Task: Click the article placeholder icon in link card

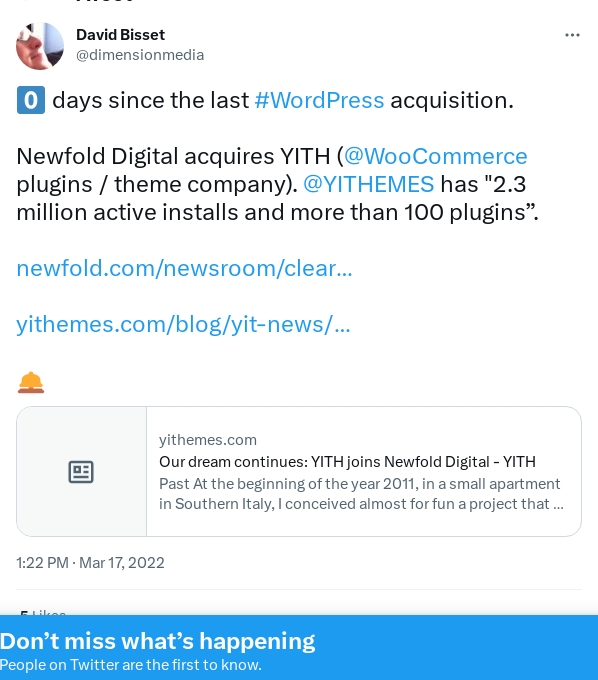Action: (81, 472)
